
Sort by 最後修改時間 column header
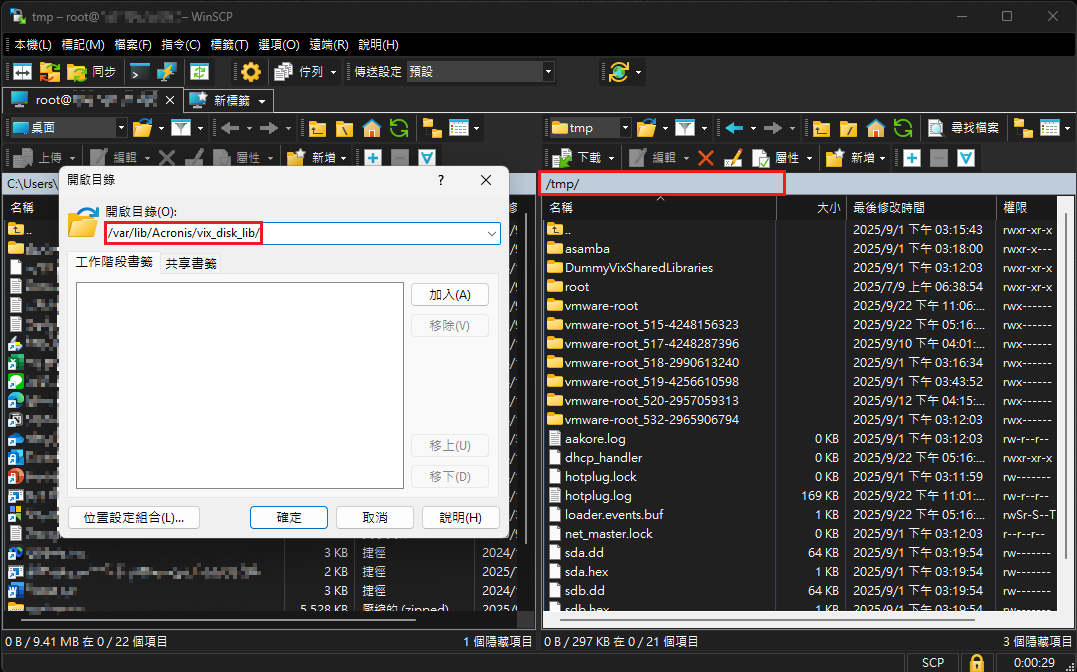point(920,208)
